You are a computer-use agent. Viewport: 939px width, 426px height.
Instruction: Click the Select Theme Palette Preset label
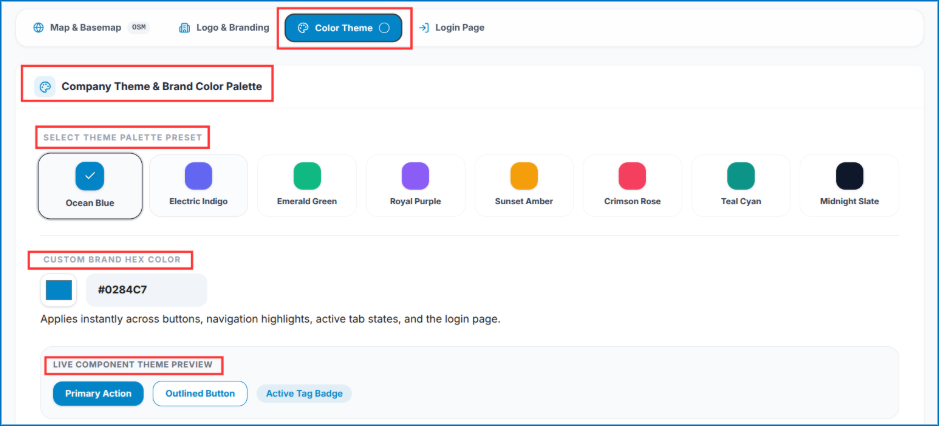(123, 138)
